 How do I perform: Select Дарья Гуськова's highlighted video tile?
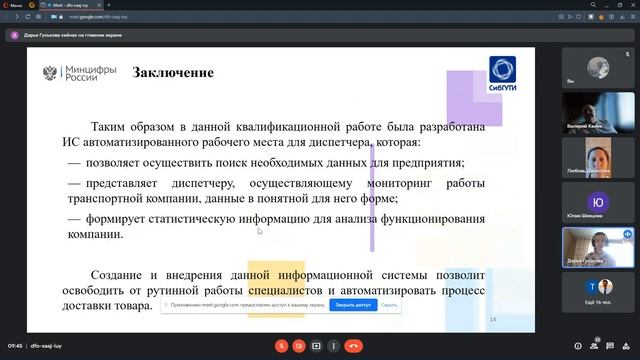598,247
